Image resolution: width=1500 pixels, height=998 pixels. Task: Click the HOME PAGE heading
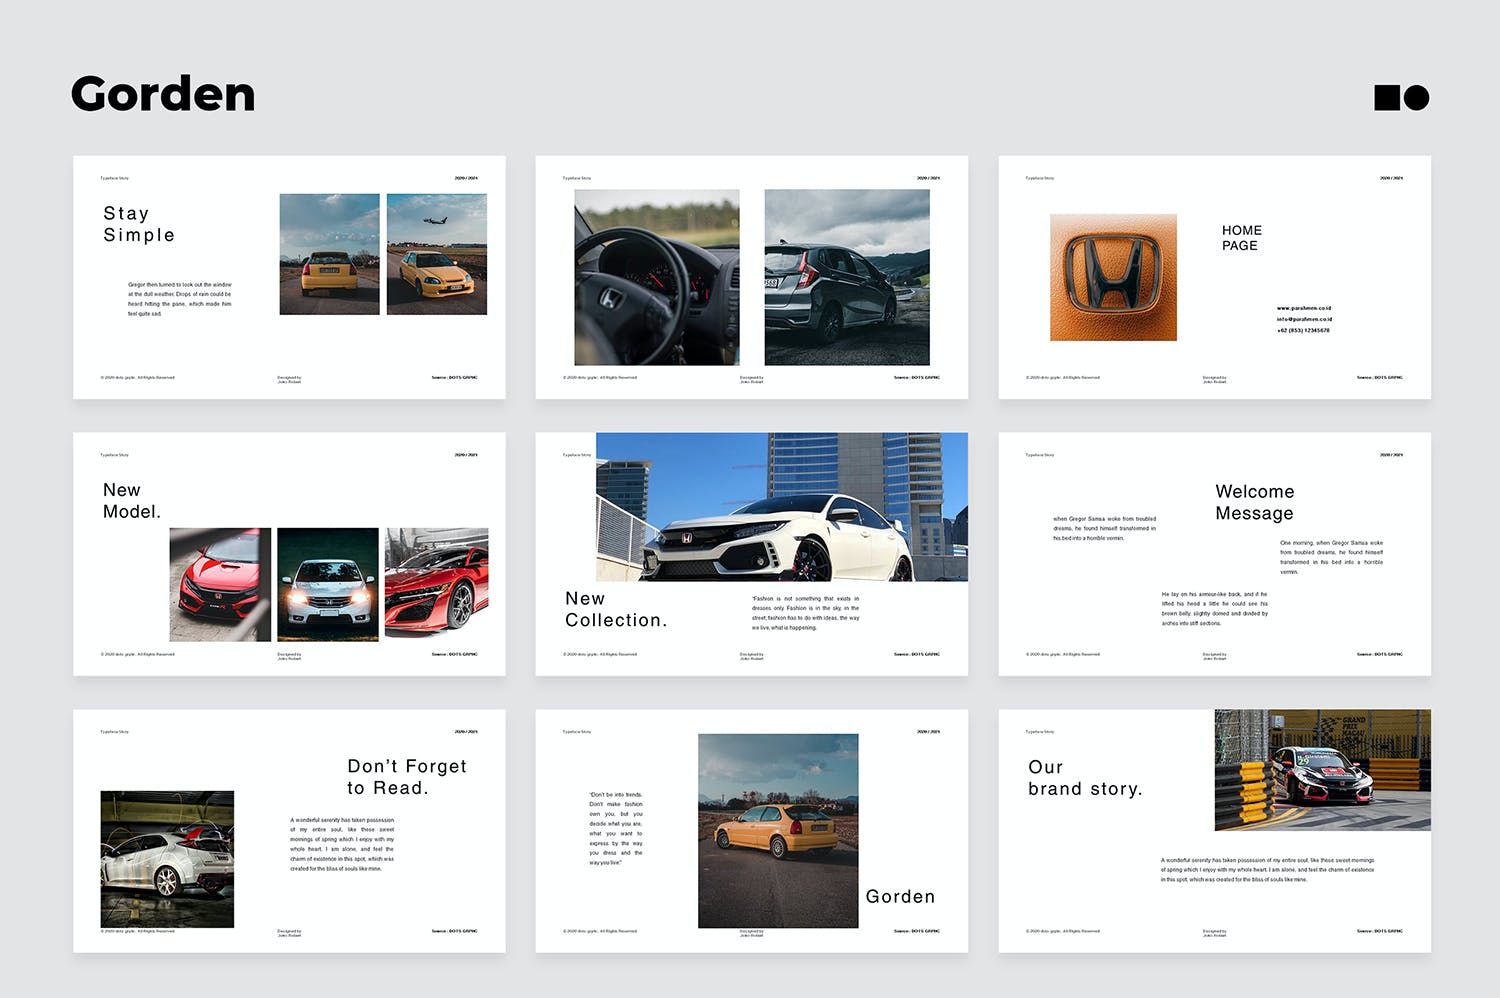[1241, 238]
